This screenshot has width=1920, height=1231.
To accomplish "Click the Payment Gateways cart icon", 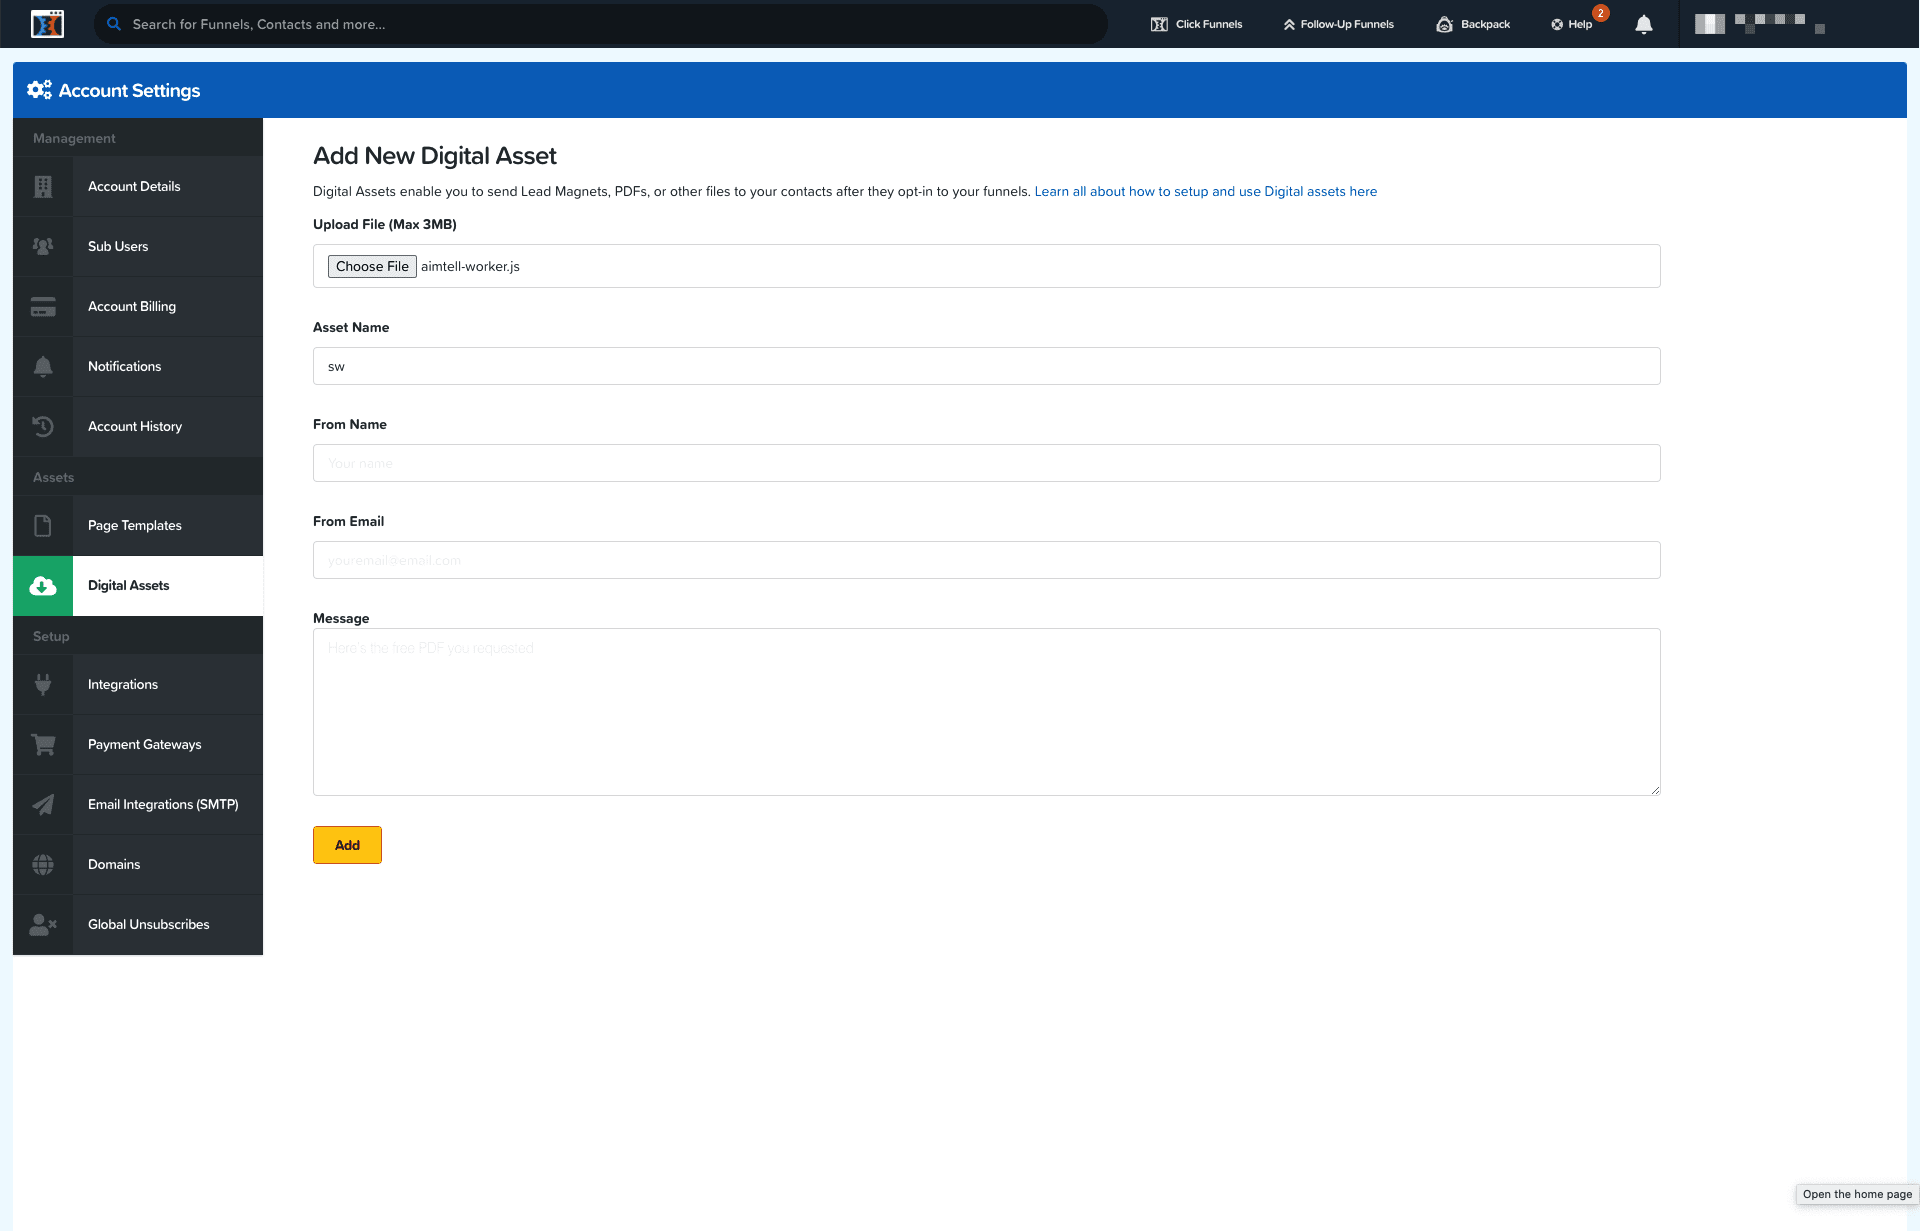I will click(43, 745).
